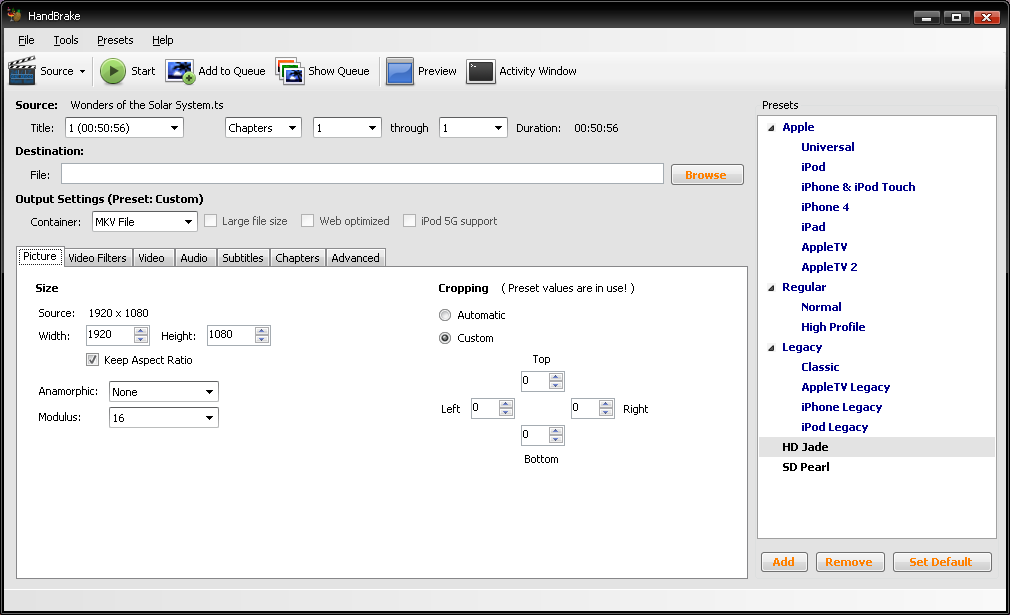
Task: Open the Activity Window terminal icon
Action: [481, 71]
